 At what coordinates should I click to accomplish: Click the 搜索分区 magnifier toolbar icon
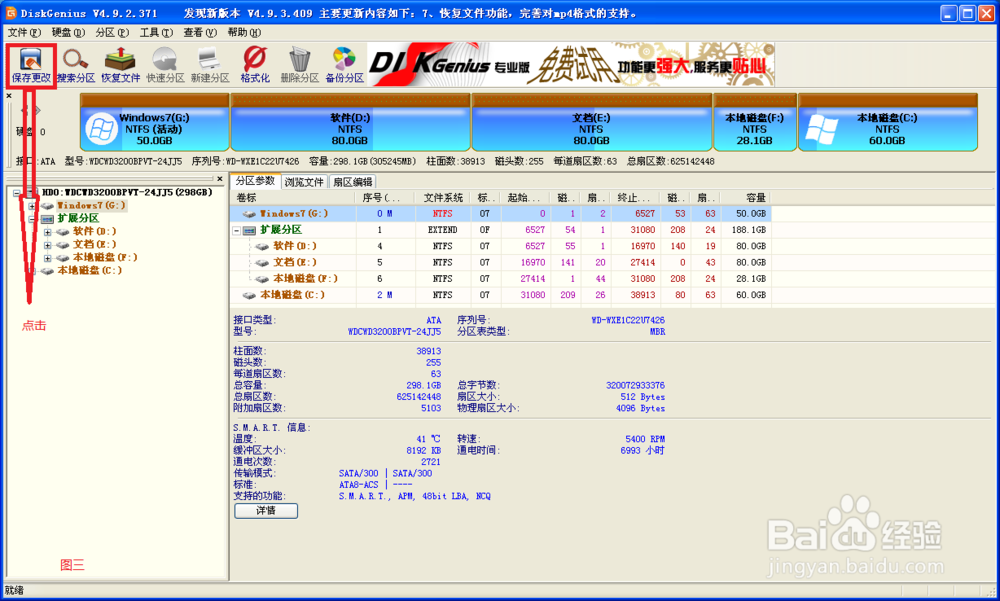tap(76, 65)
